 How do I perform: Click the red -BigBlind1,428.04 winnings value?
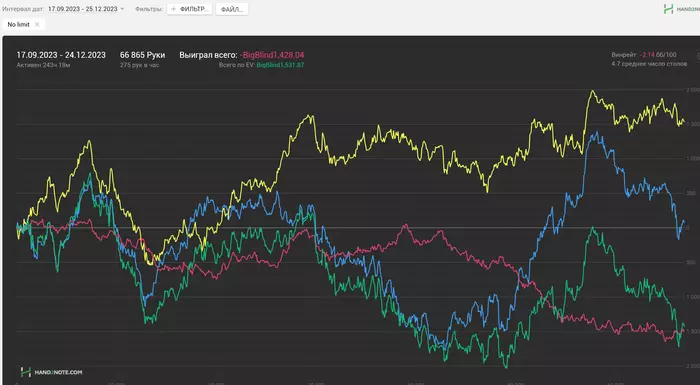click(x=272, y=55)
